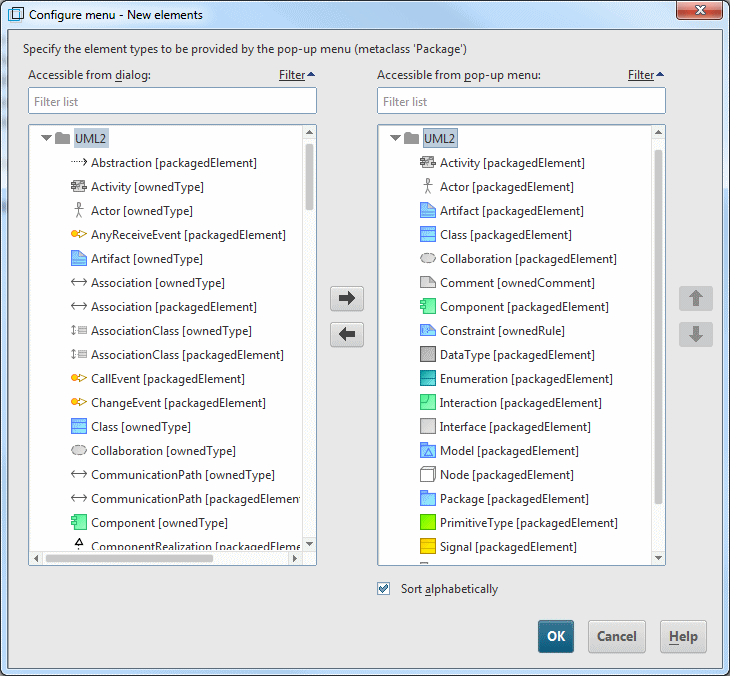This screenshot has height=676, width=730.
Task: Click the right list scroll down arrow
Action: coord(658,558)
